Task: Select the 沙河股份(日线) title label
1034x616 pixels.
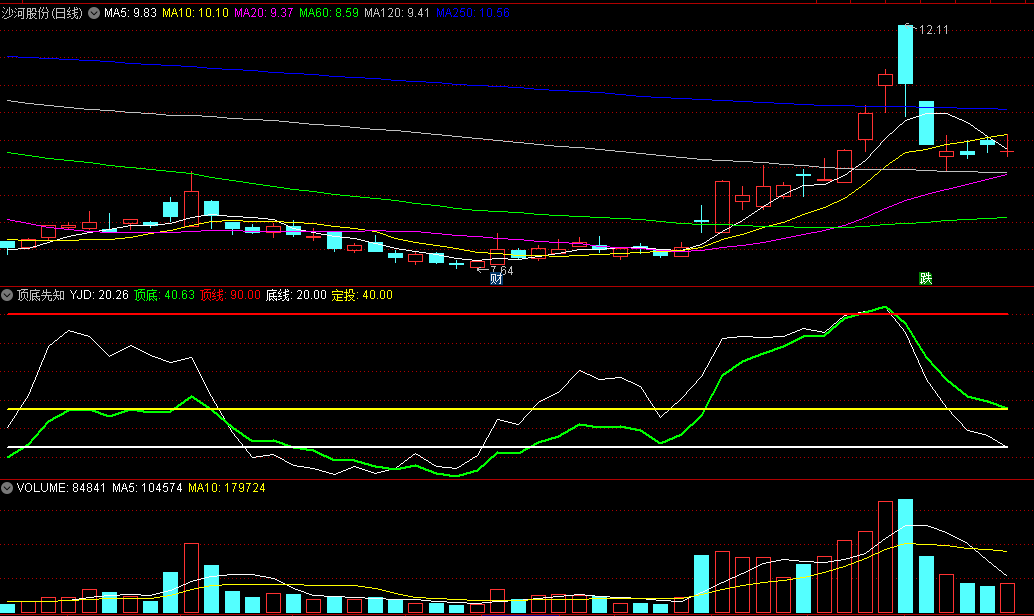Action: pos(43,13)
